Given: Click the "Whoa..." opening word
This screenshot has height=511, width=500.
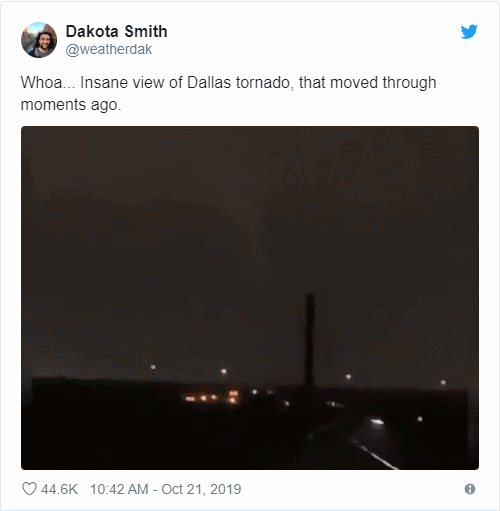Looking at the screenshot, I should (46, 82).
